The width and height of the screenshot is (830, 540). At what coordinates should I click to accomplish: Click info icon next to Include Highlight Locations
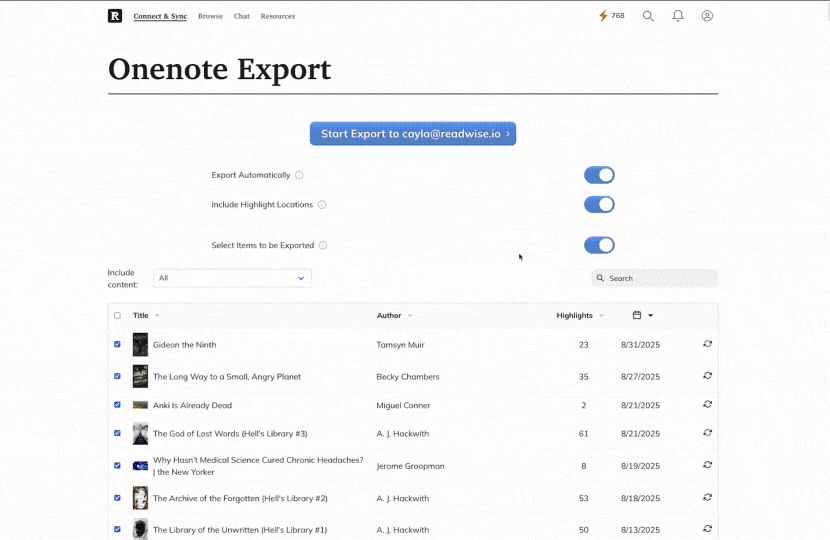pos(322,204)
